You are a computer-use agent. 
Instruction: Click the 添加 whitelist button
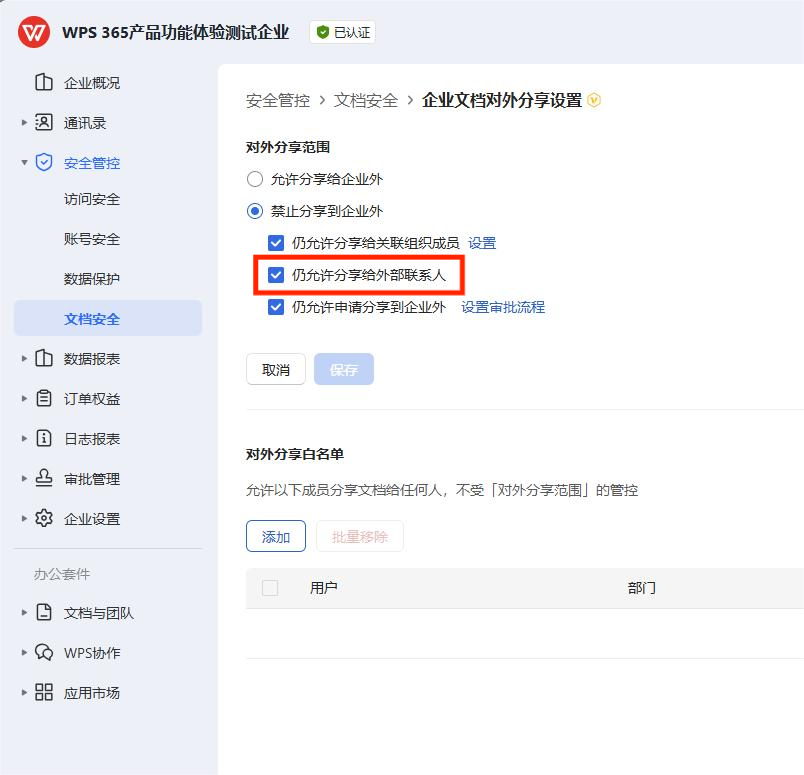(x=276, y=536)
